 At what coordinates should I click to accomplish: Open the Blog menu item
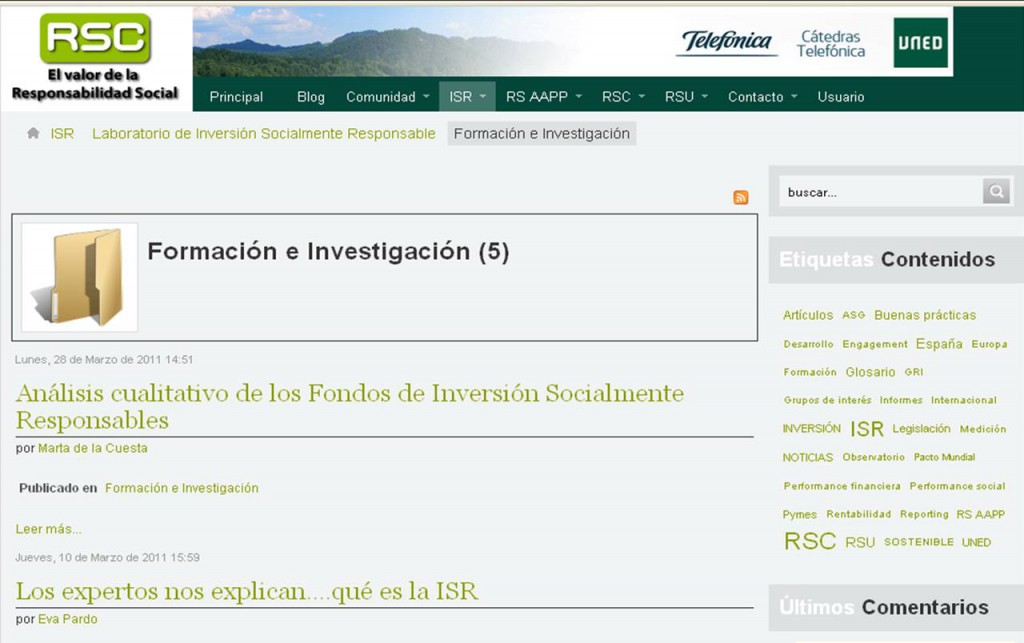(x=311, y=97)
